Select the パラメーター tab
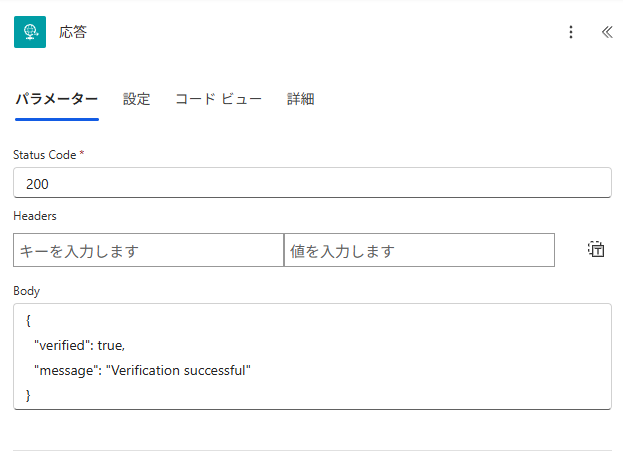Viewport: 623px width, 452px height. click(x=57, y=99)
